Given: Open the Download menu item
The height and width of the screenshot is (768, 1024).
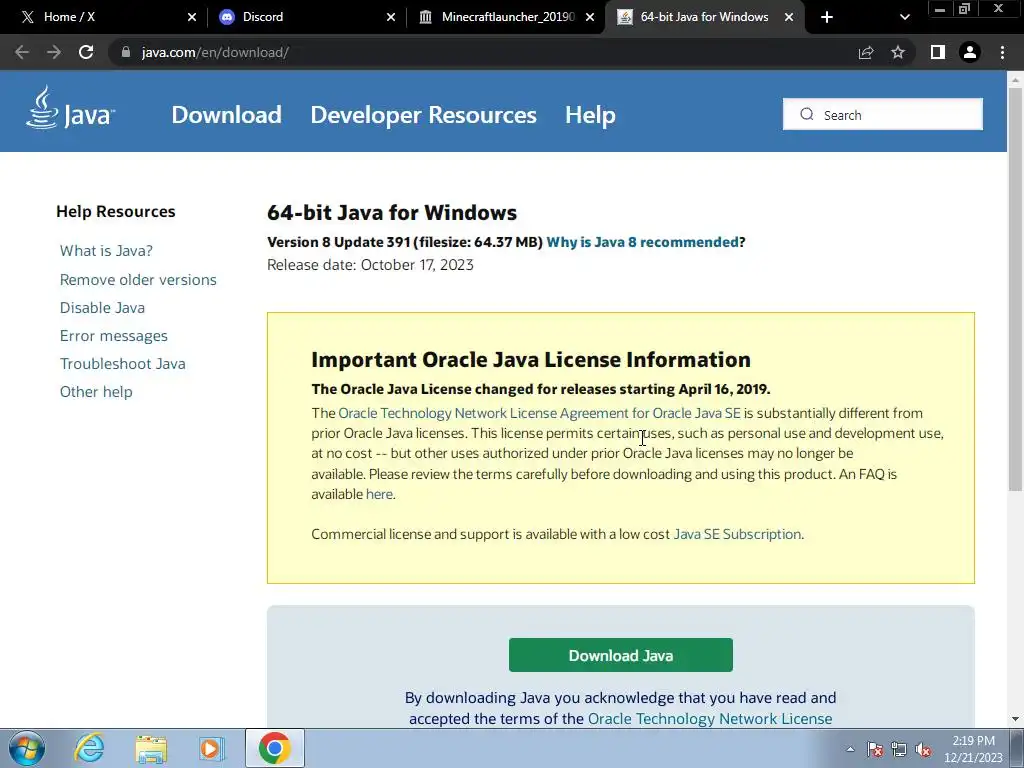Looking at the screenshot, I should (x=226, y=115).
